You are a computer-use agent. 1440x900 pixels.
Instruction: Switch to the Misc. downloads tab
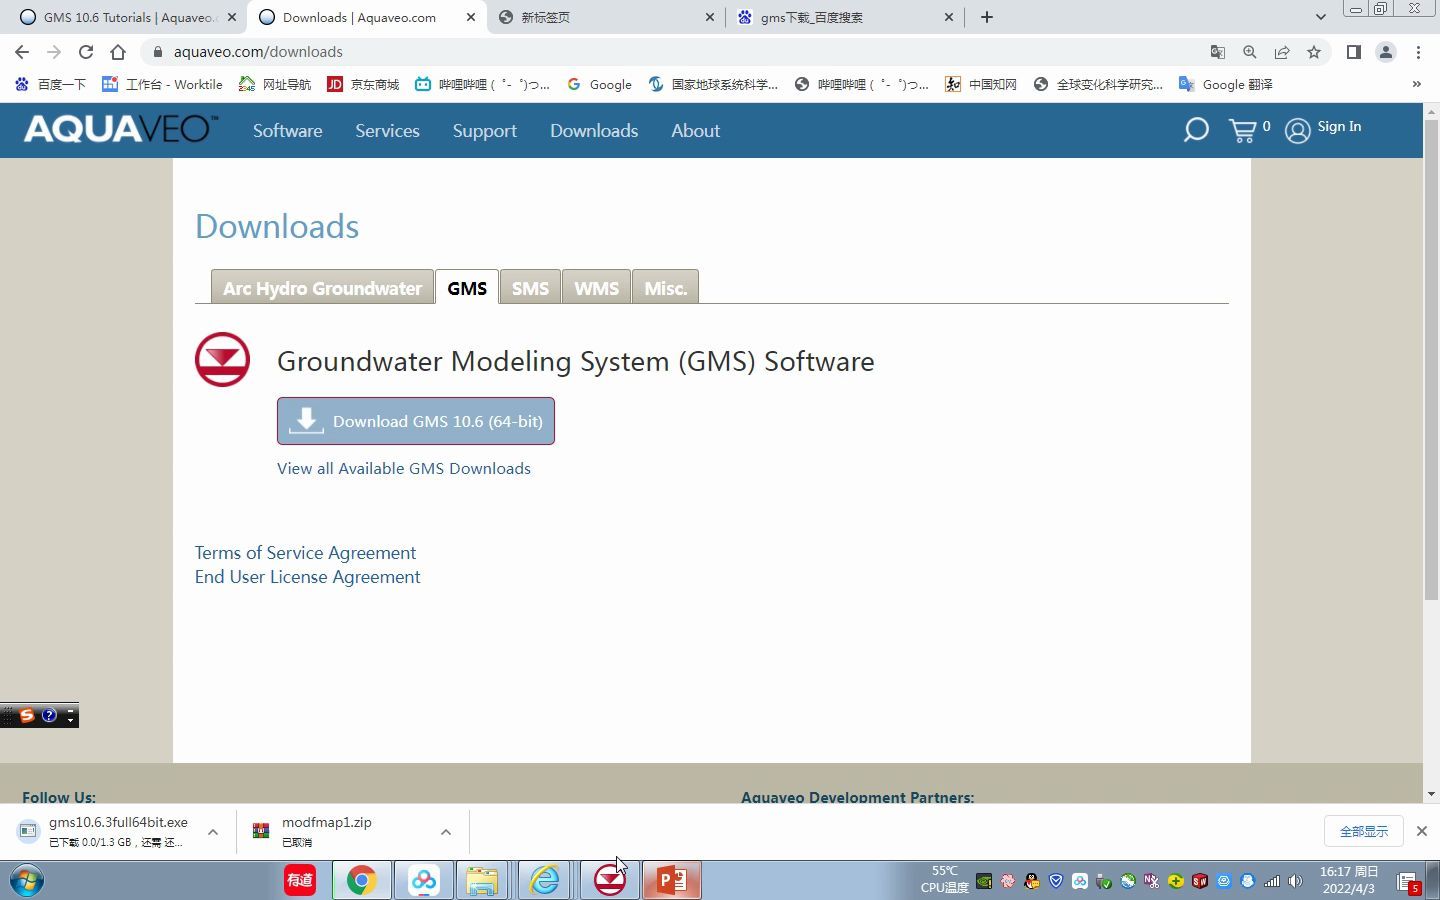[665, 287]
